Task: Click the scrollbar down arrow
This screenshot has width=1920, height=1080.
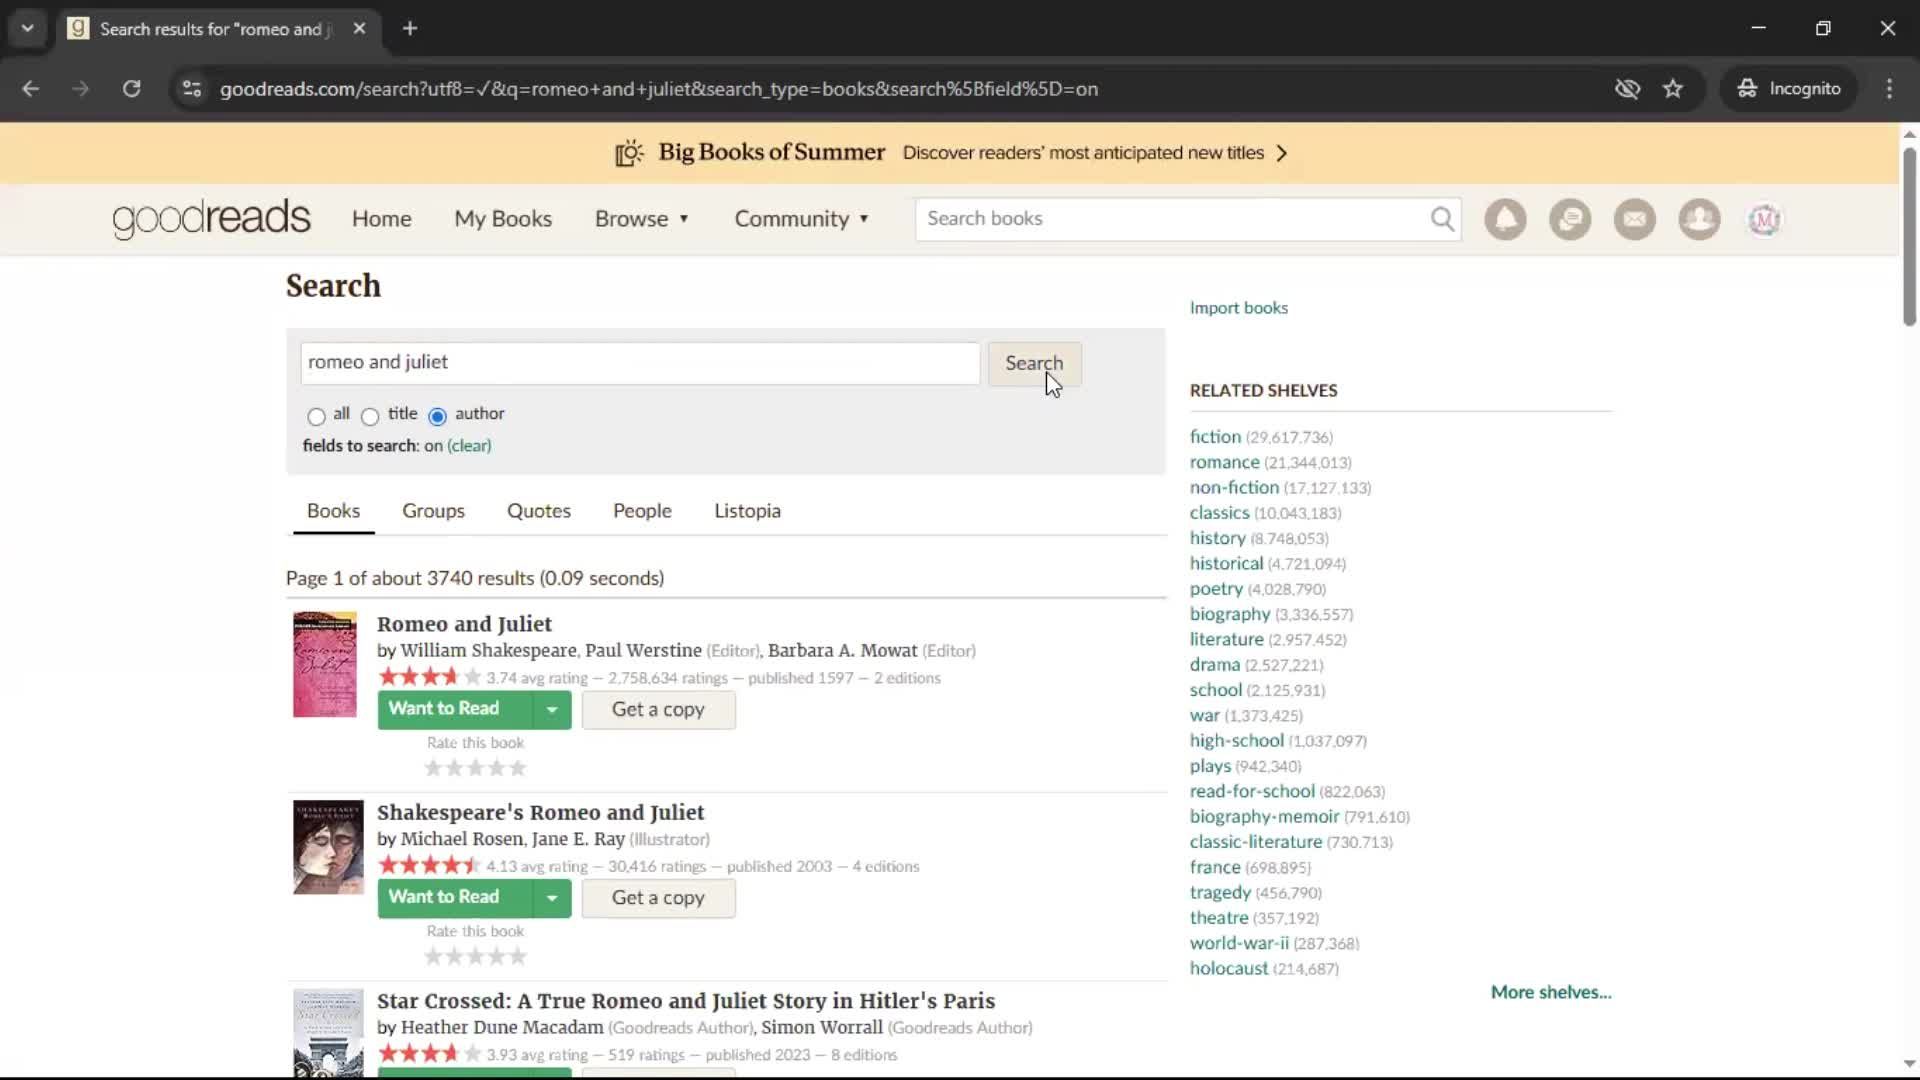Action: pos(1909,1064)
